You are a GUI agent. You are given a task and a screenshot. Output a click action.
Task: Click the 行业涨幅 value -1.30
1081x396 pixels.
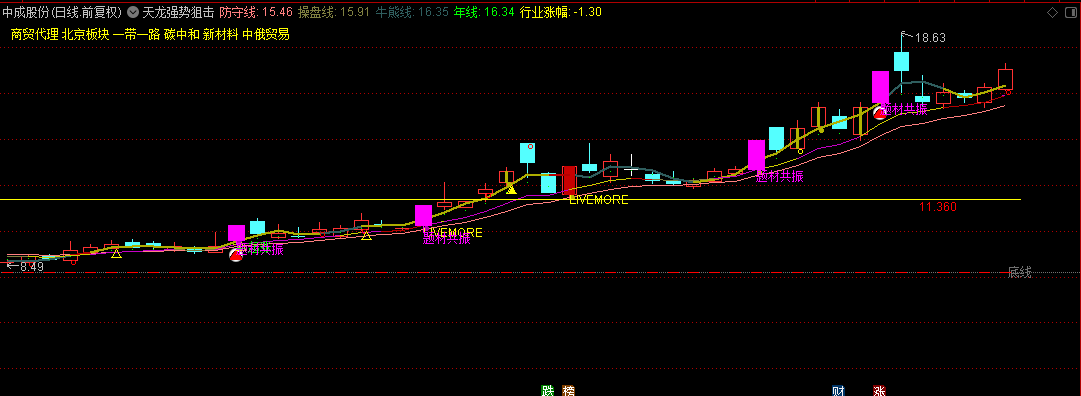pyautogui.click(x=587, y=12)
